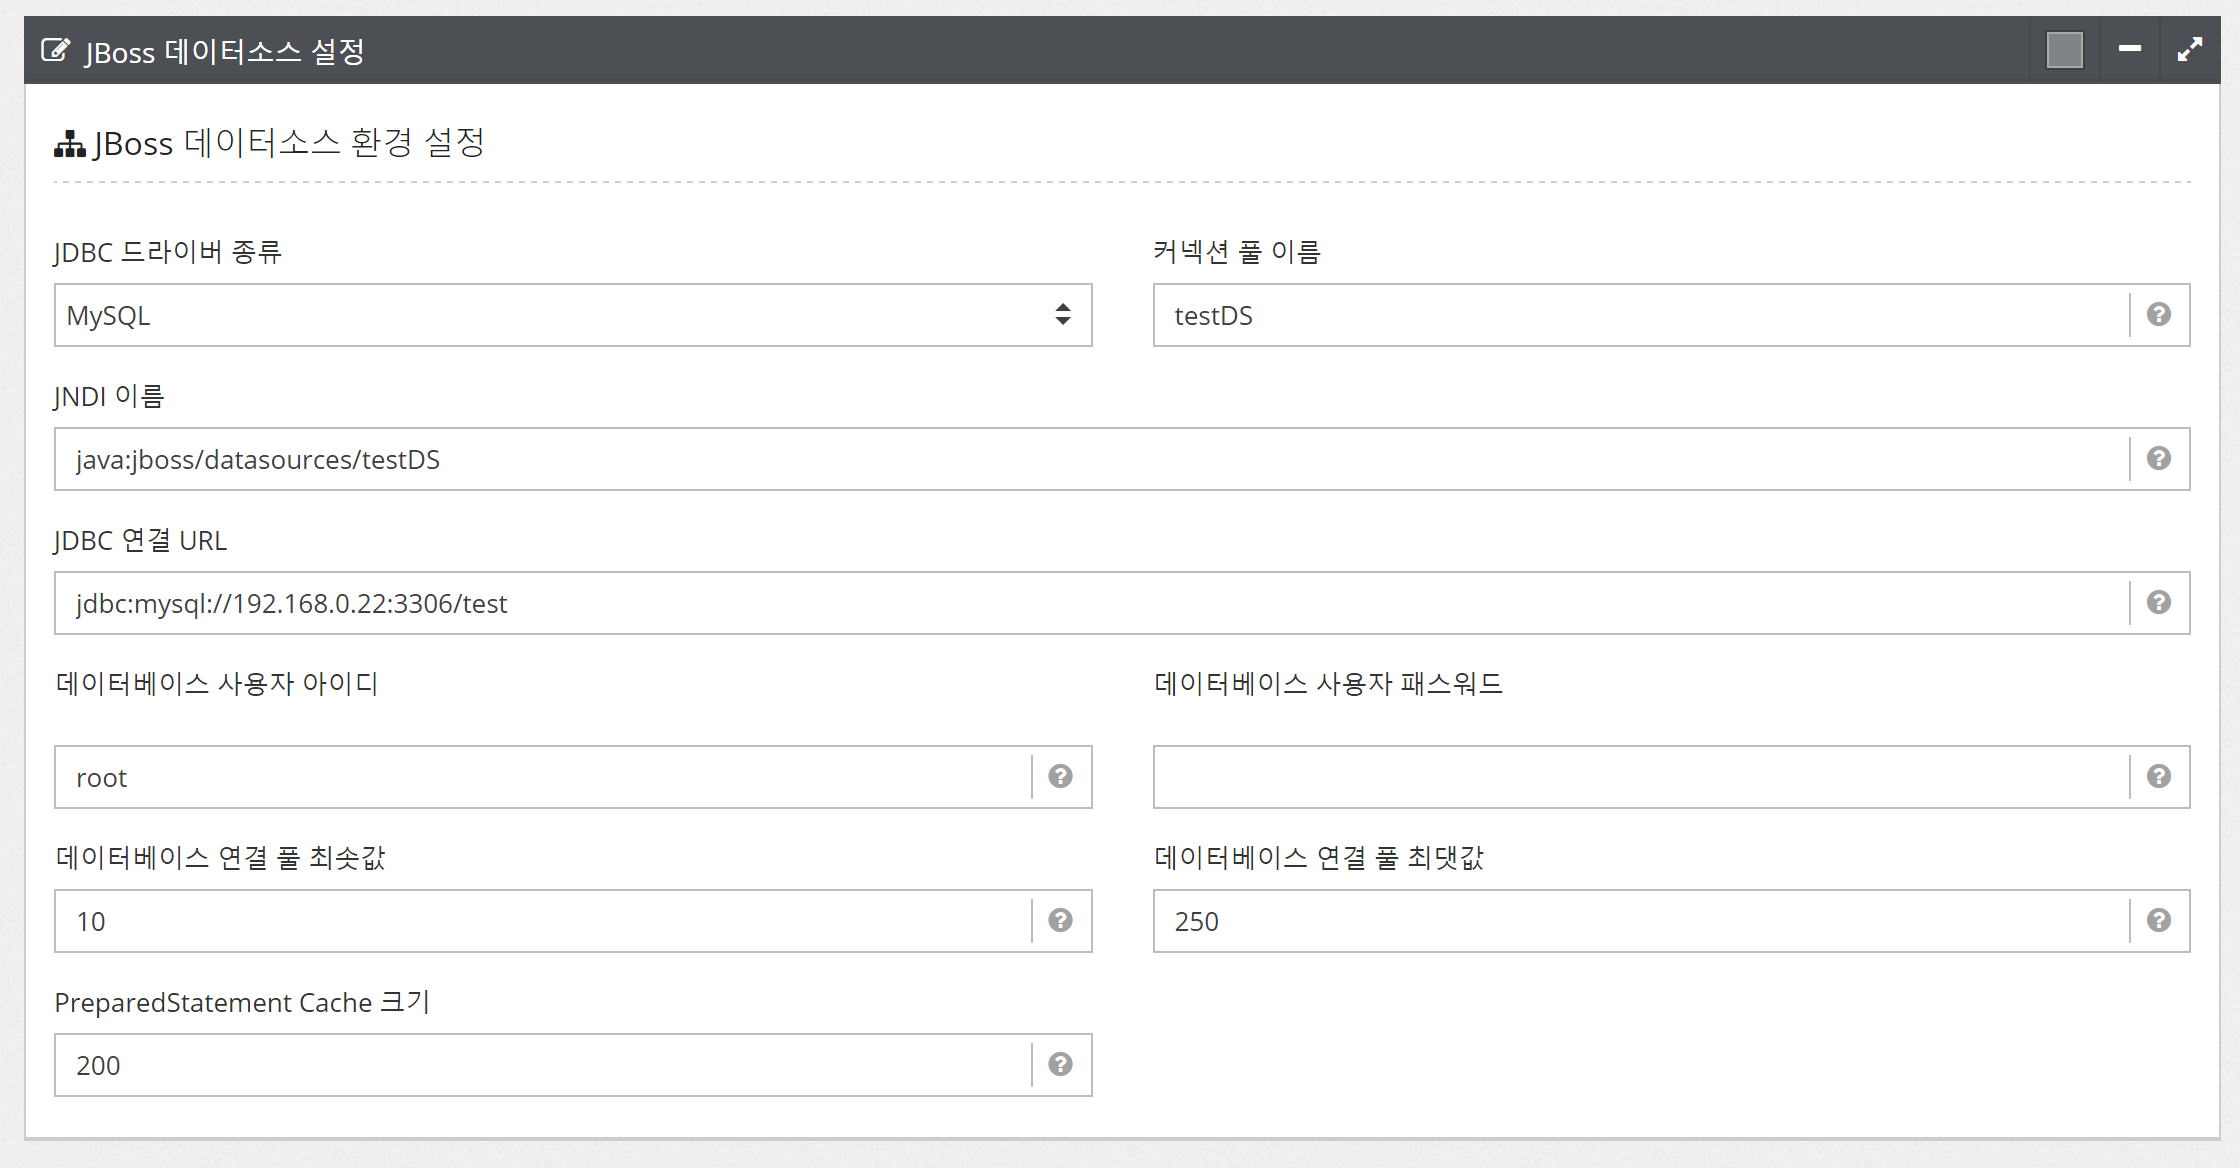Image resolution: width=2240 pixels, height=1168 pixels.
Task: Click help icon for PreparedStatement Cache size
Action: [1060, 1065]
